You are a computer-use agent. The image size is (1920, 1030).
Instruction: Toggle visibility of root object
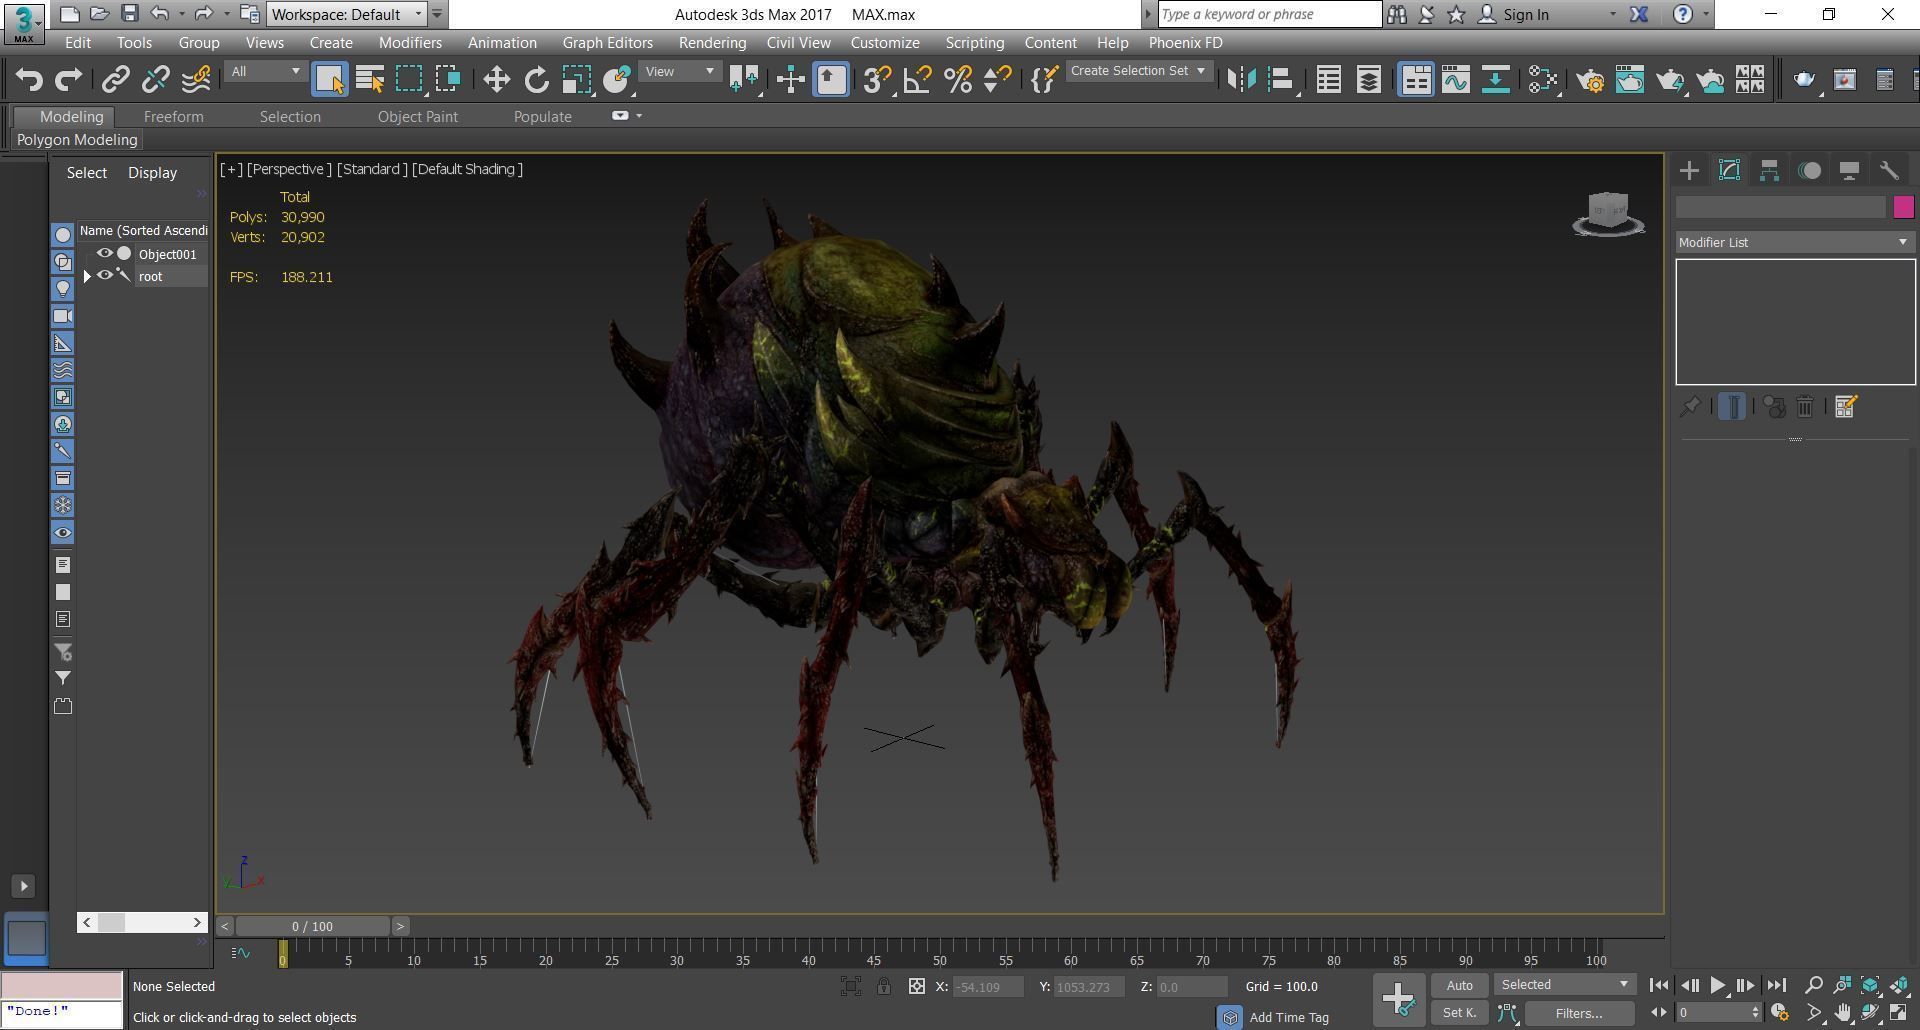pos(104,276)
